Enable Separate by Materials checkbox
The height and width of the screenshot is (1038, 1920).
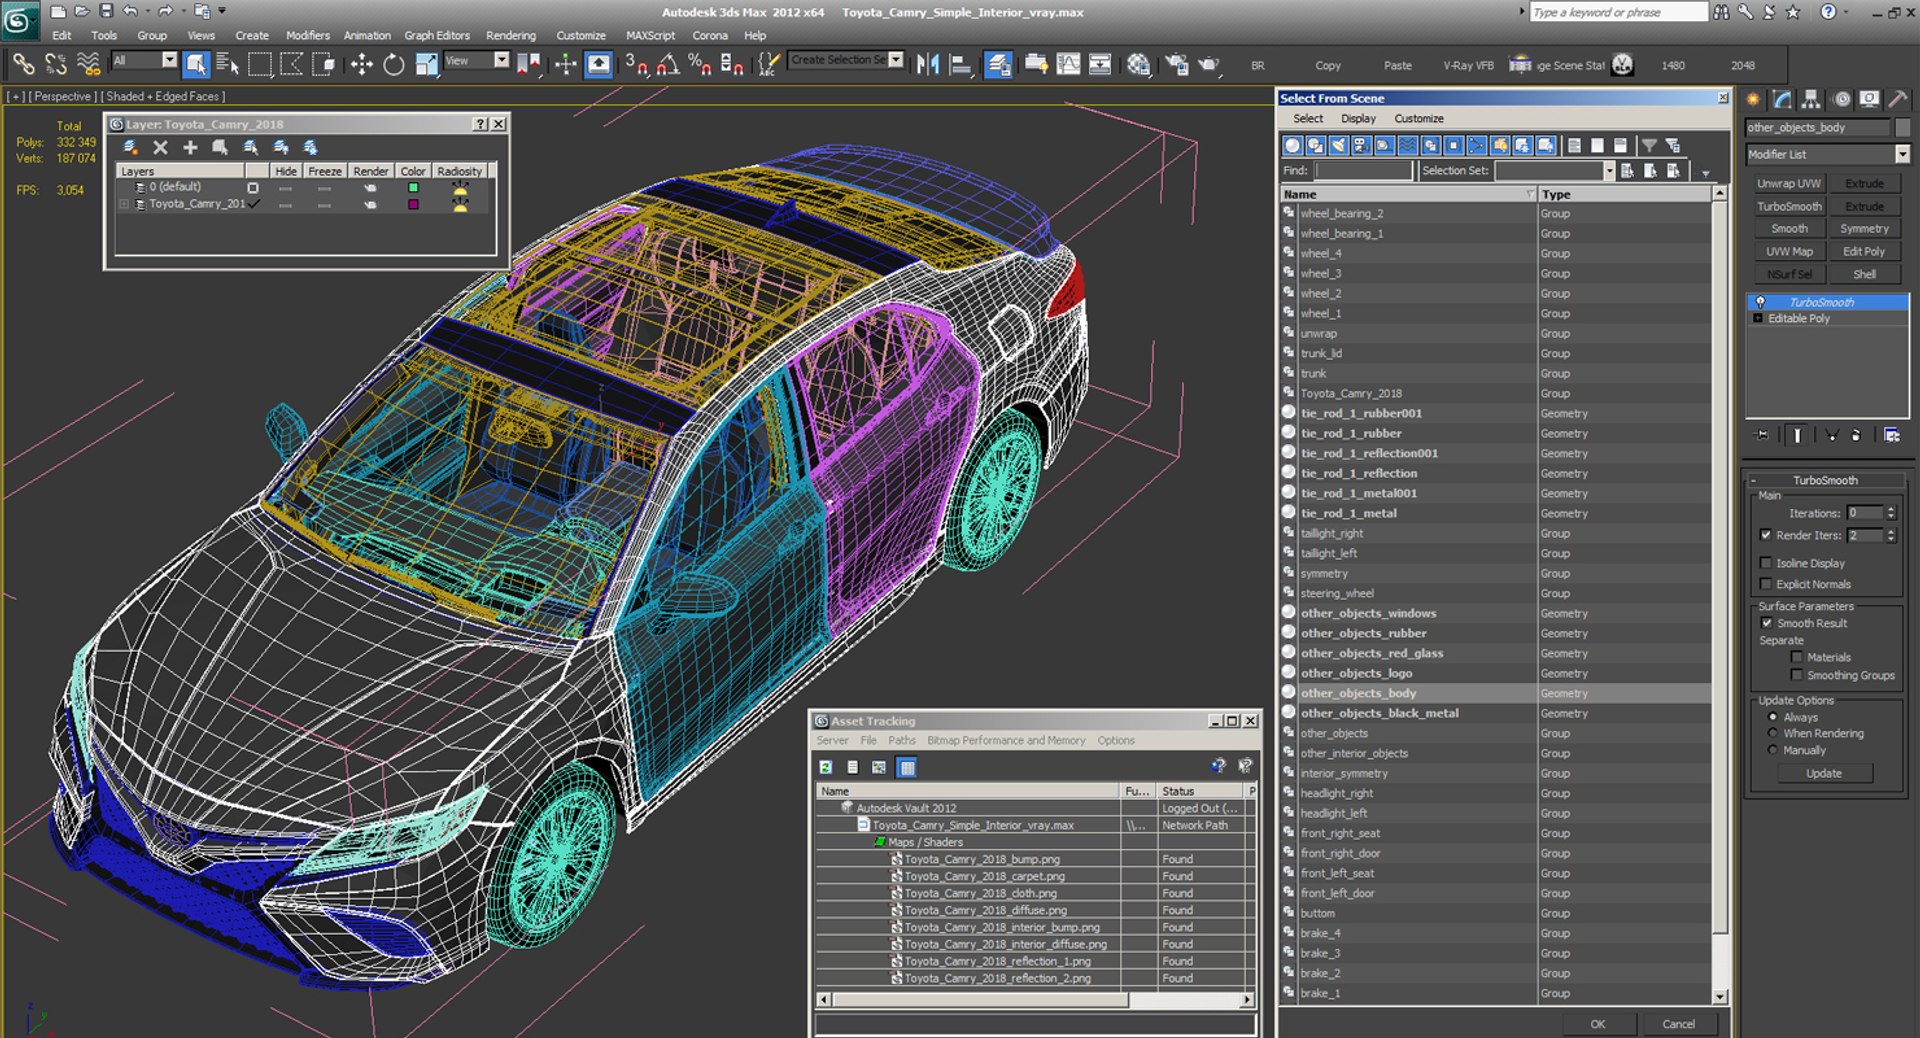[1797, 657]
